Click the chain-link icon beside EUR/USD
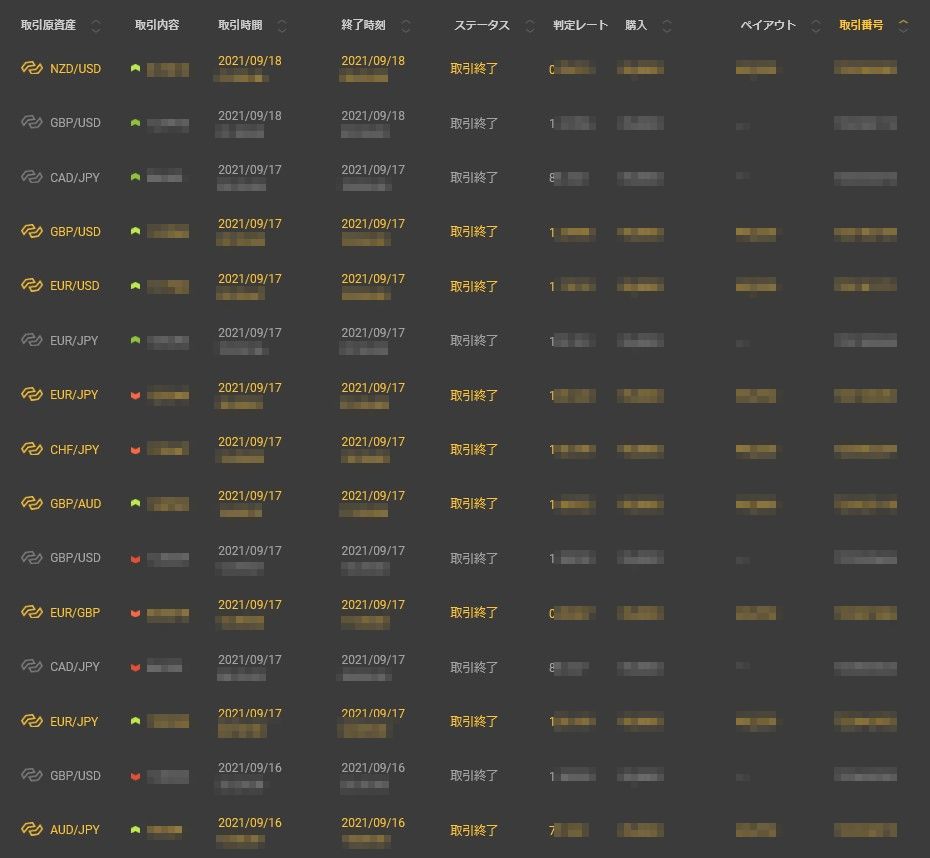 pyautogui.click(x=32, y=286)
